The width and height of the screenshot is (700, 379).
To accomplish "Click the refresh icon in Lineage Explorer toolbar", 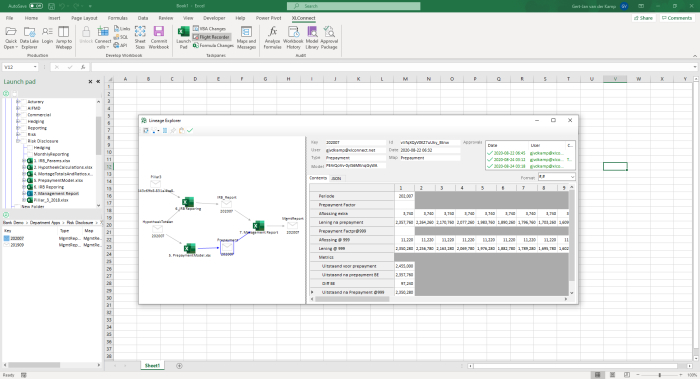I will 146,130.
